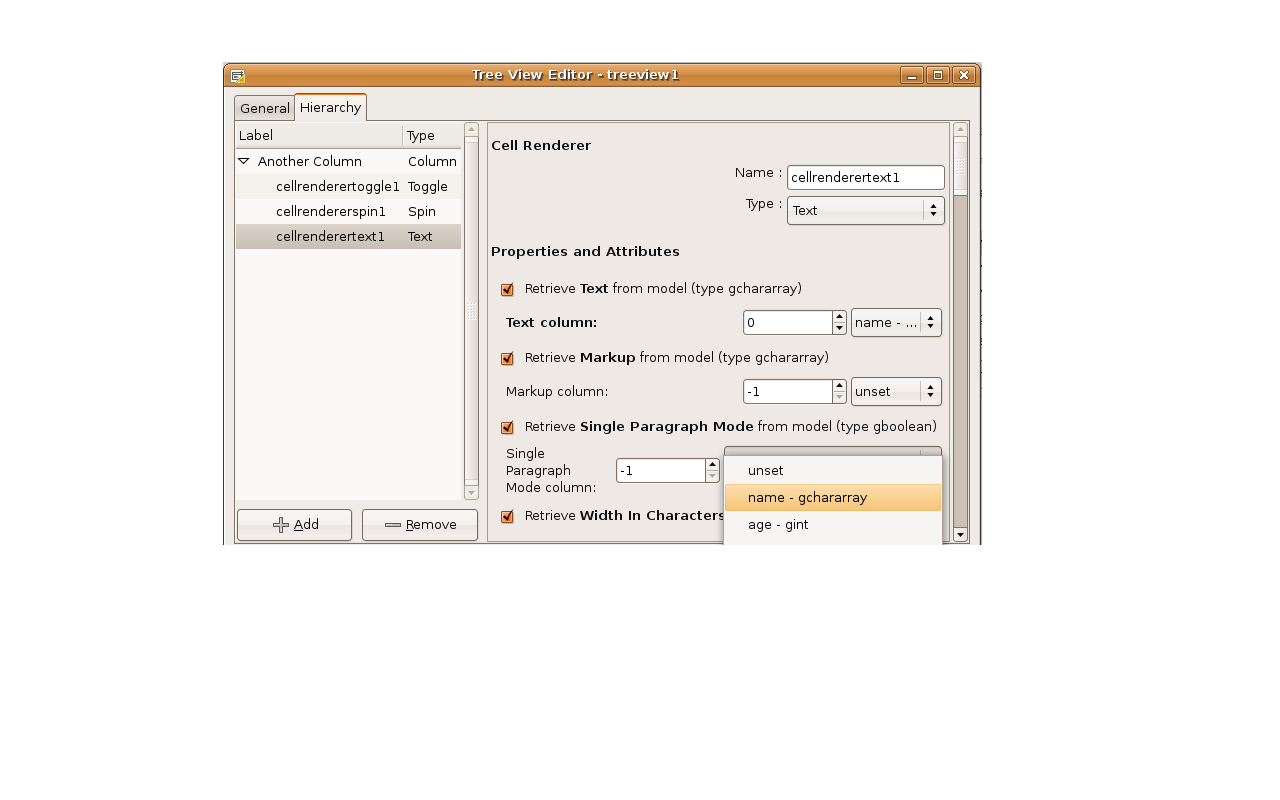Collapse the Another Column tree row

tap(243, 161)
